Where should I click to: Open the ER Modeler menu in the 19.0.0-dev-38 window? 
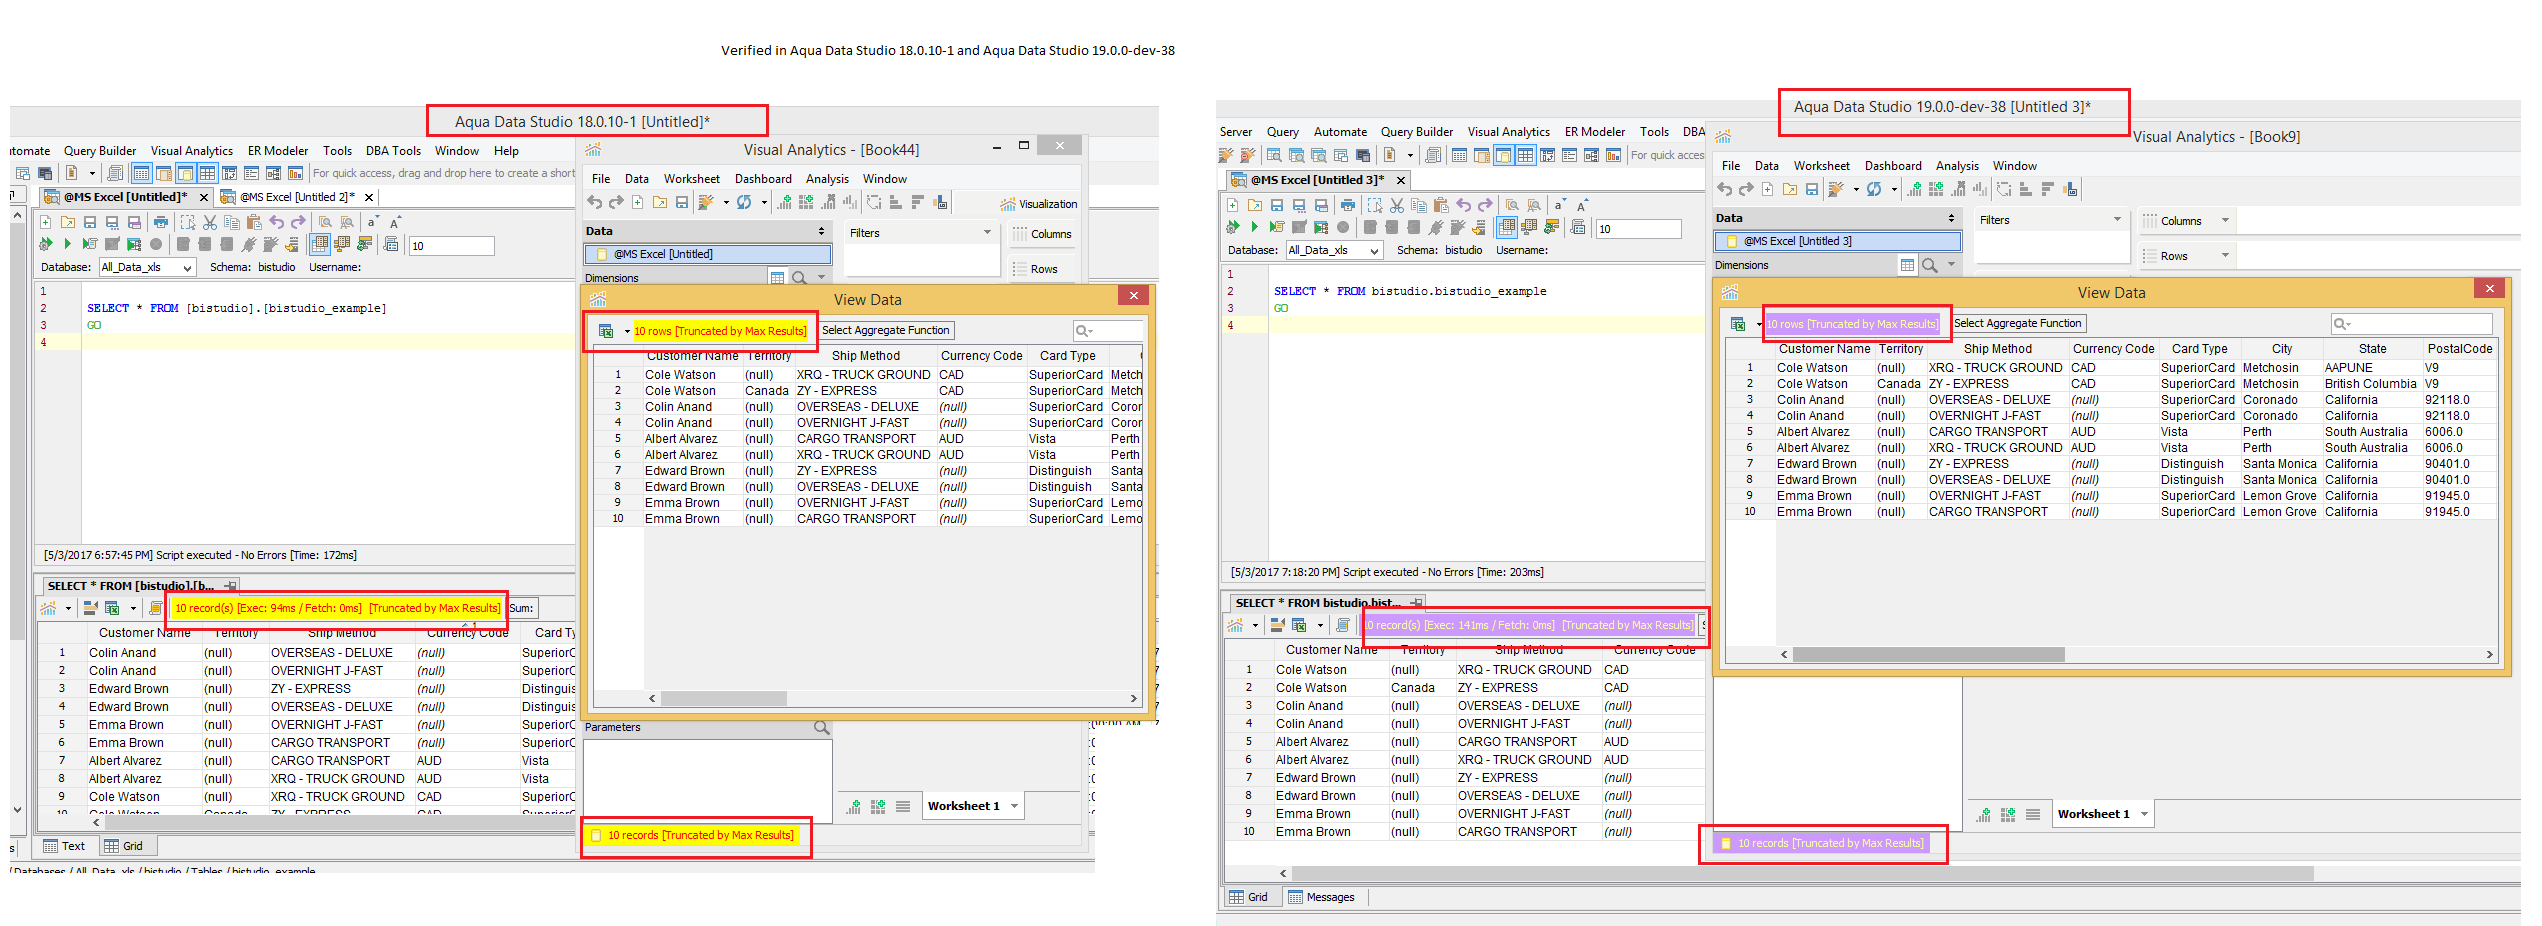tap(1595, 132)
